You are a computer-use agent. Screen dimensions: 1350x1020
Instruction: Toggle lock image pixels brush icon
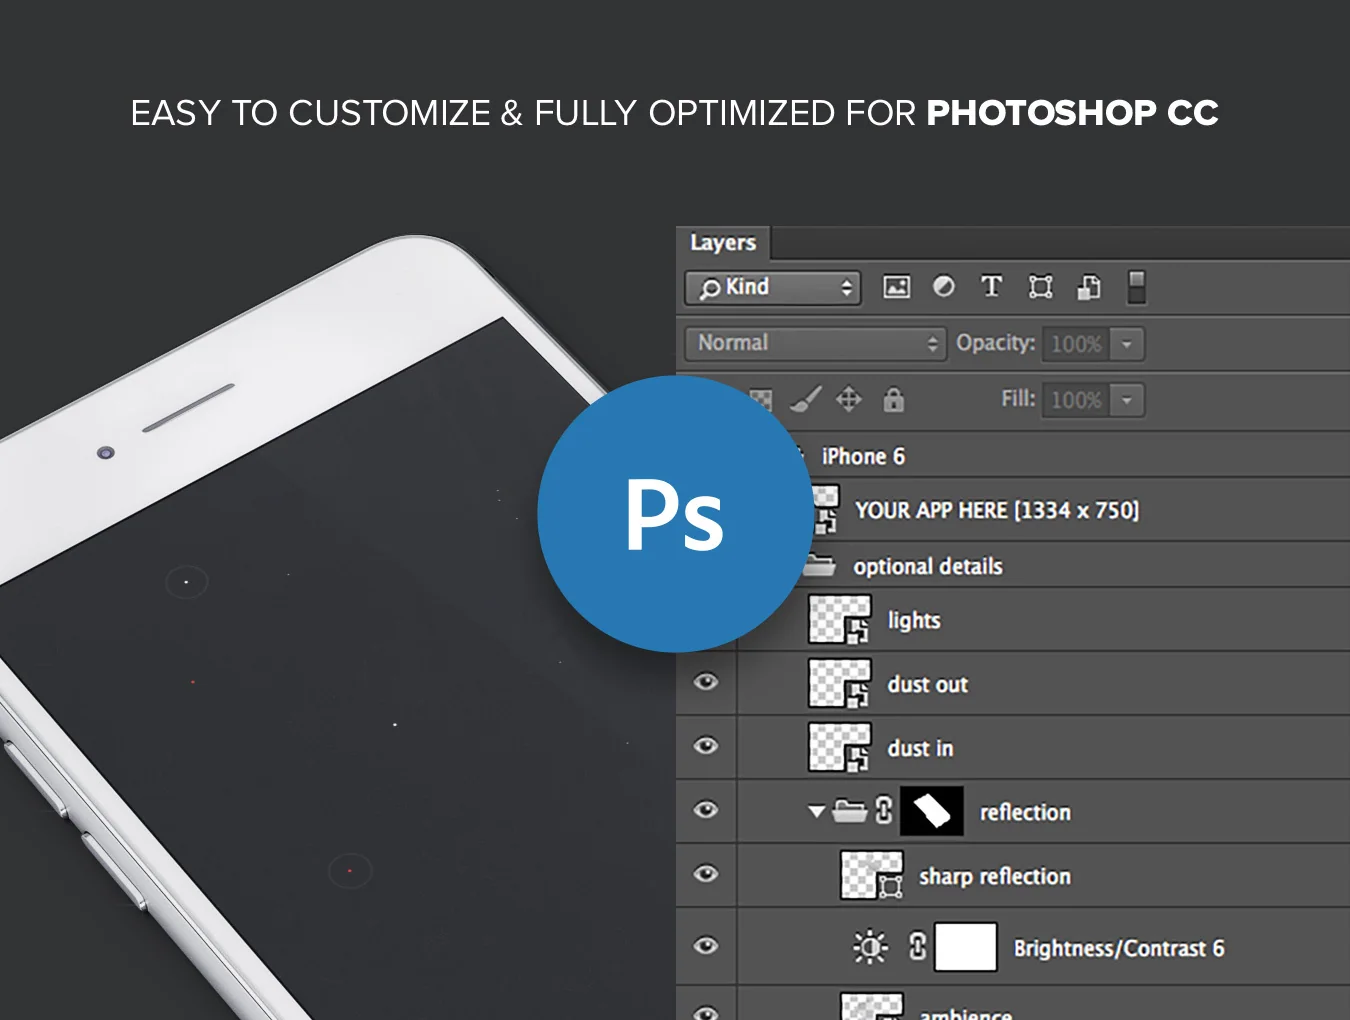[806, 400]
